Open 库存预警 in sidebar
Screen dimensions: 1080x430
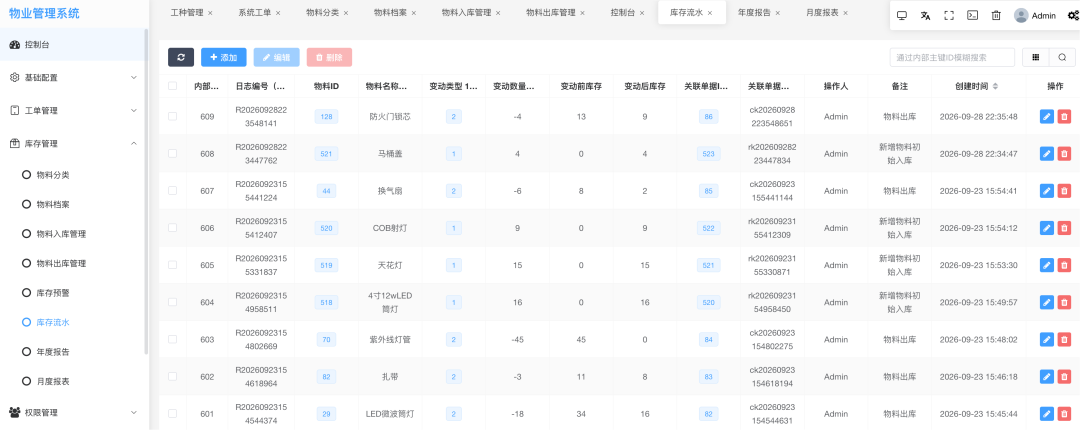click(53, 293)
